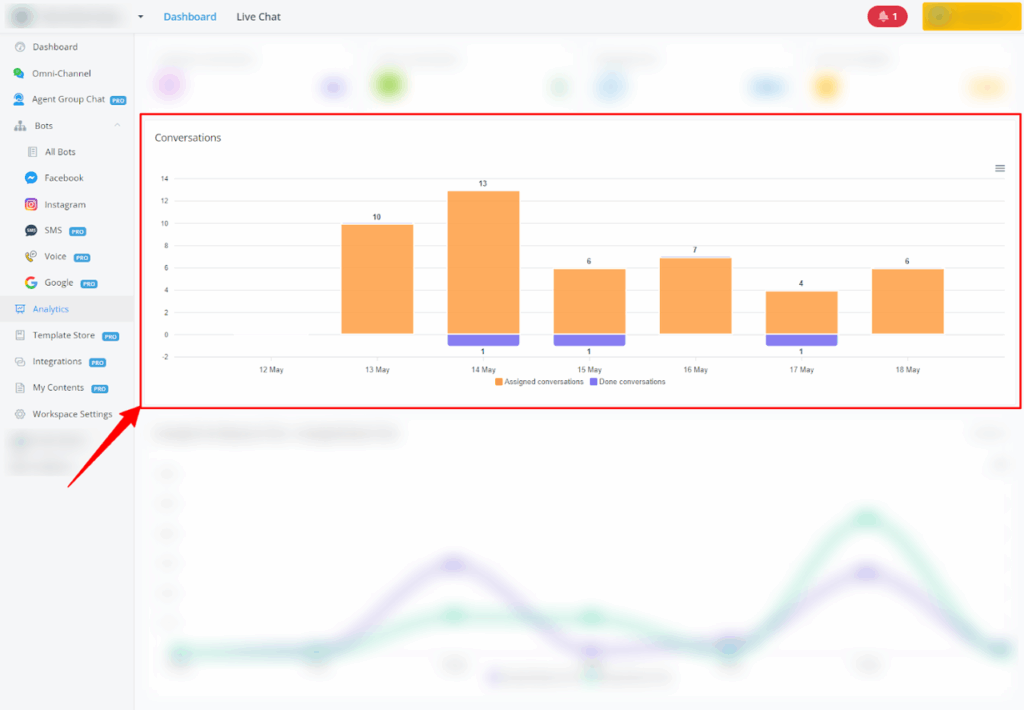1024x710 pixels.
Task: Click the red notification bell badge
Action: pyautogui.click(x=887, y=17)
